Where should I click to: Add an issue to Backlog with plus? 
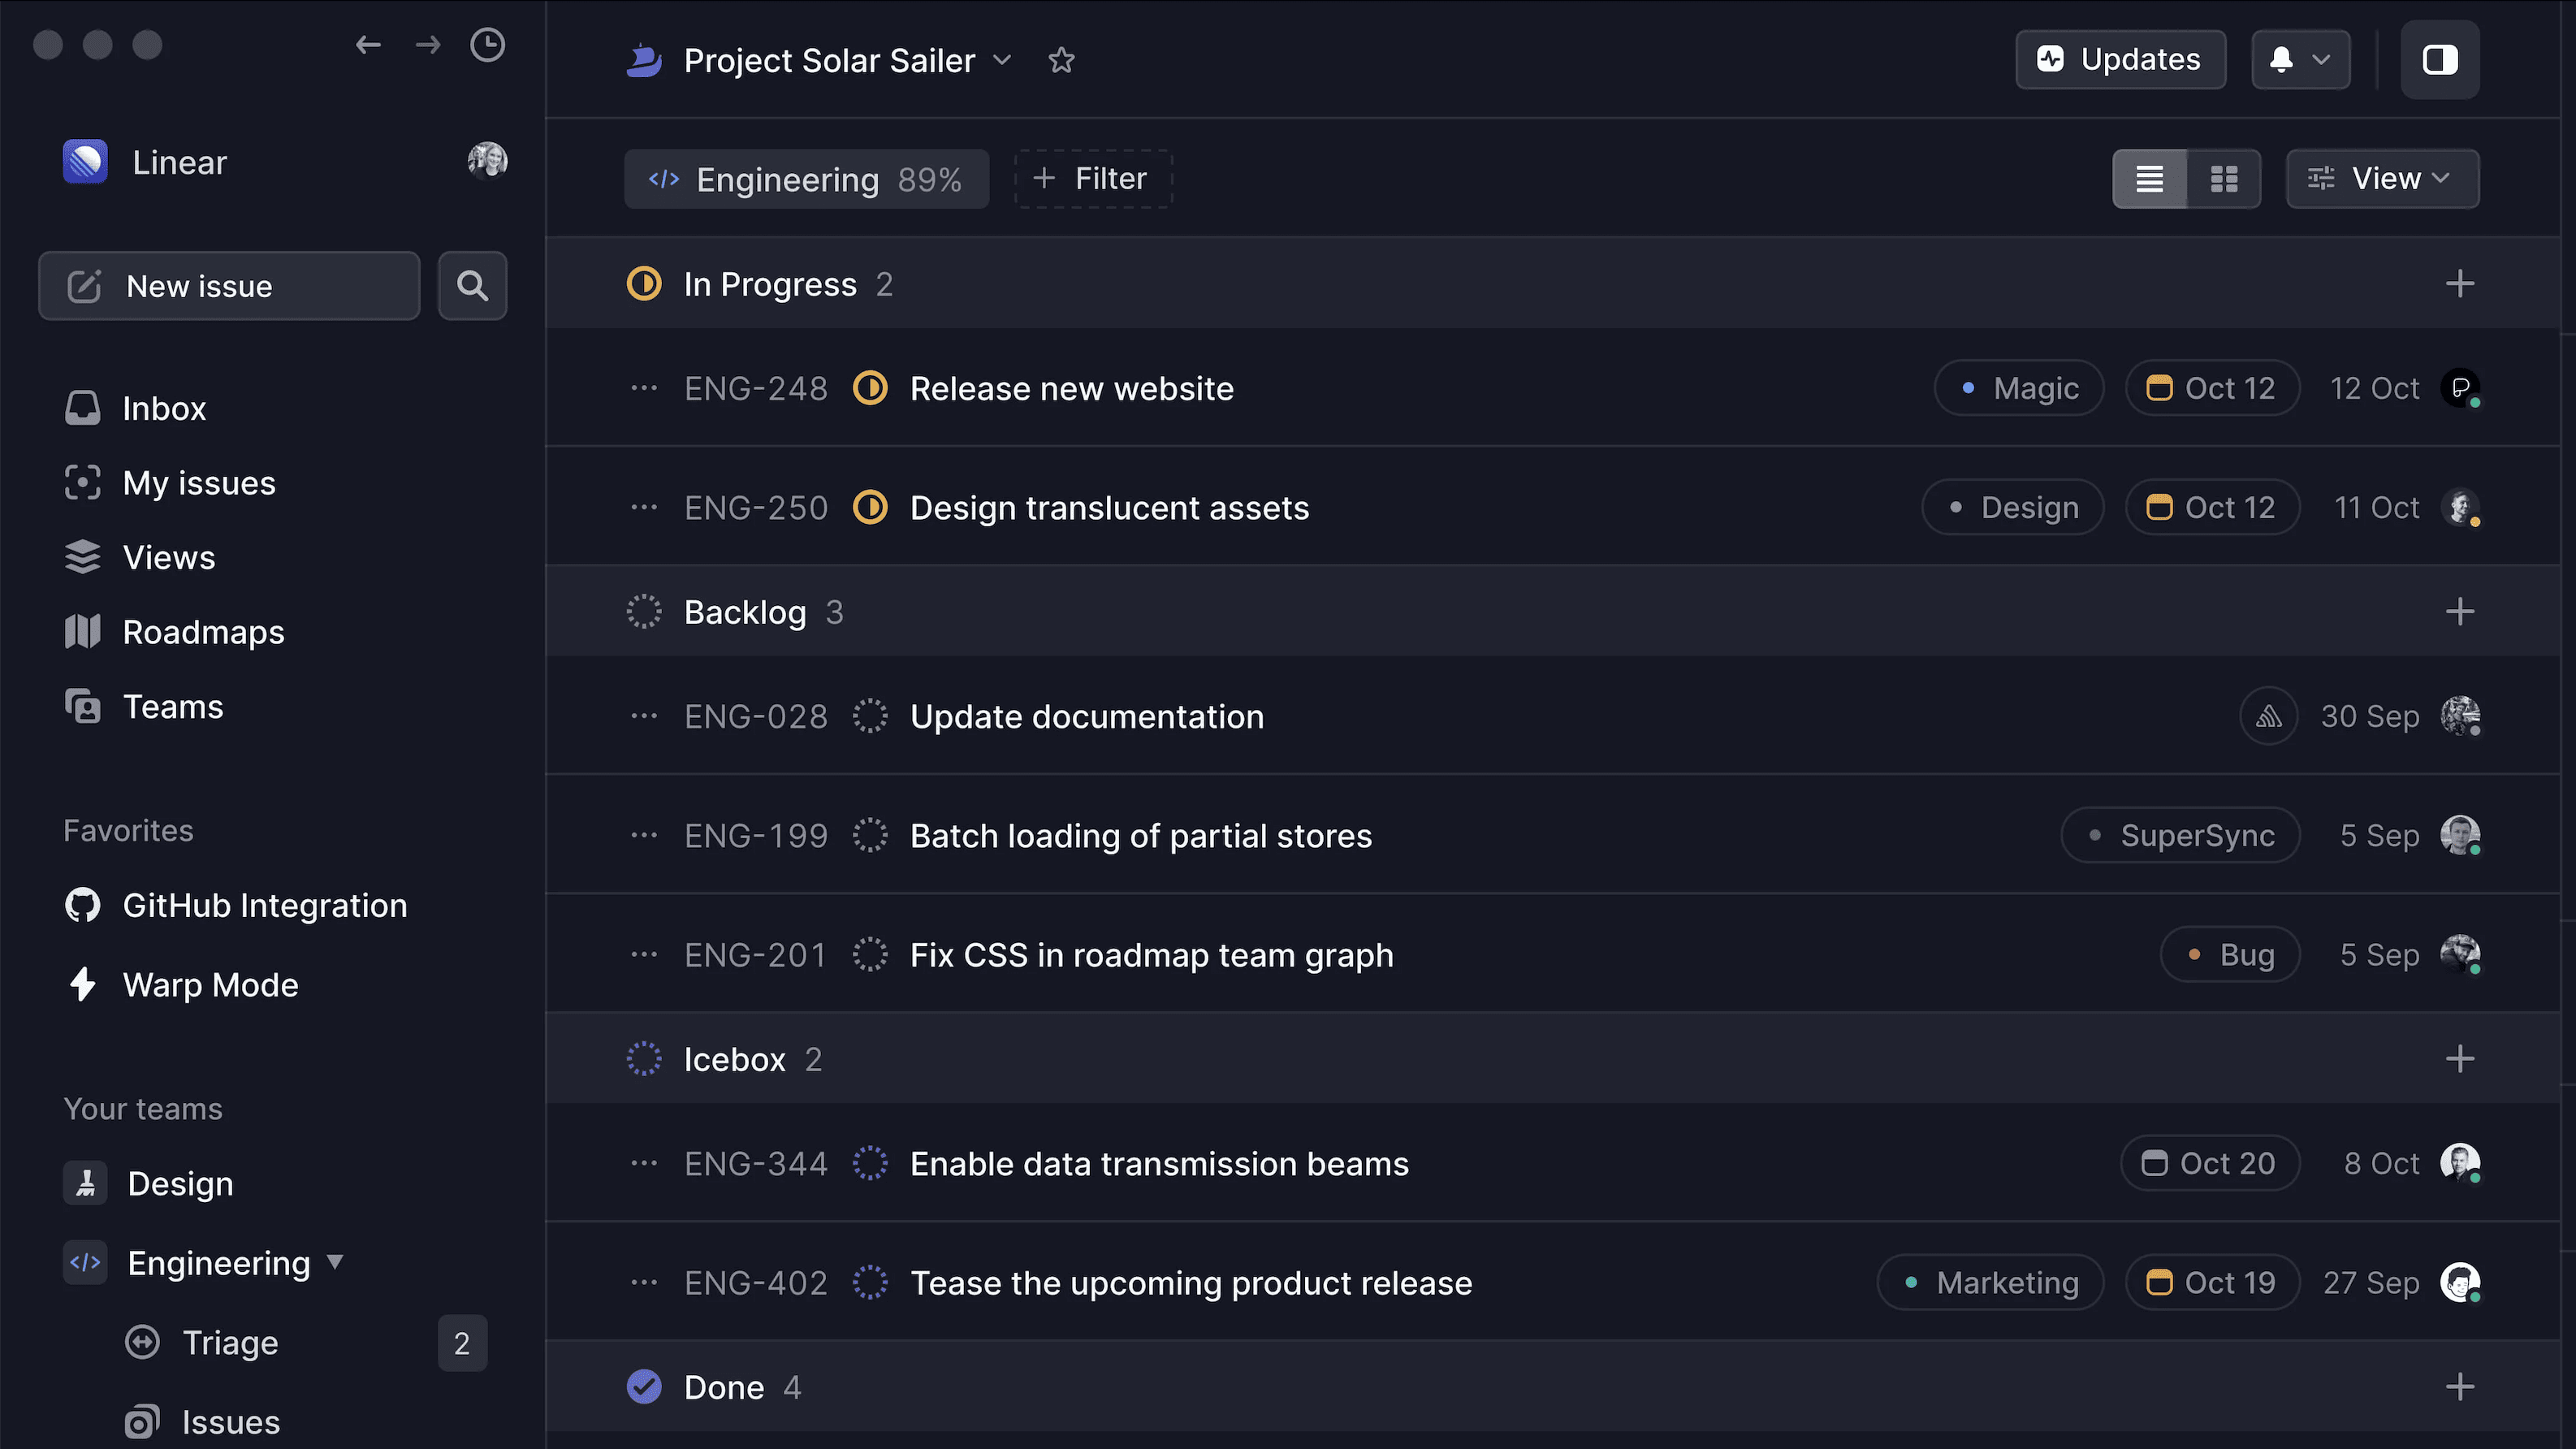(2460, 612)
